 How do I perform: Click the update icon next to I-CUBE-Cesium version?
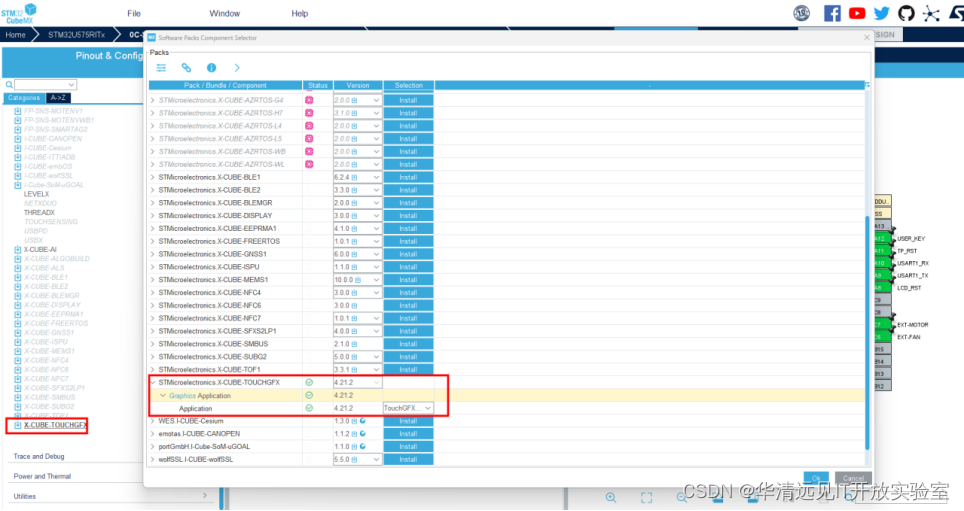tap(363, 421)
